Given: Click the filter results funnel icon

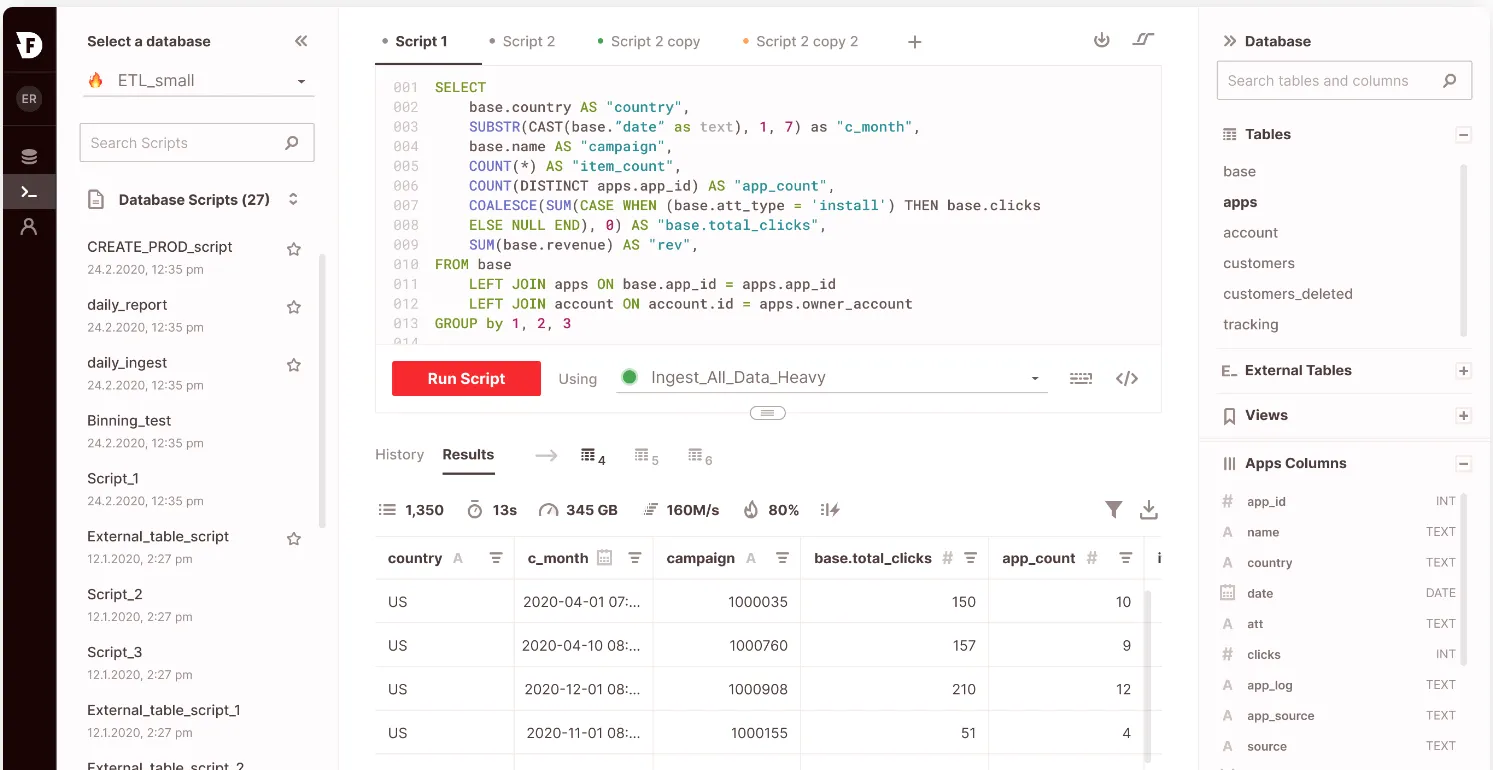Looking at the screenshot, I should [x=1114, y=510].
